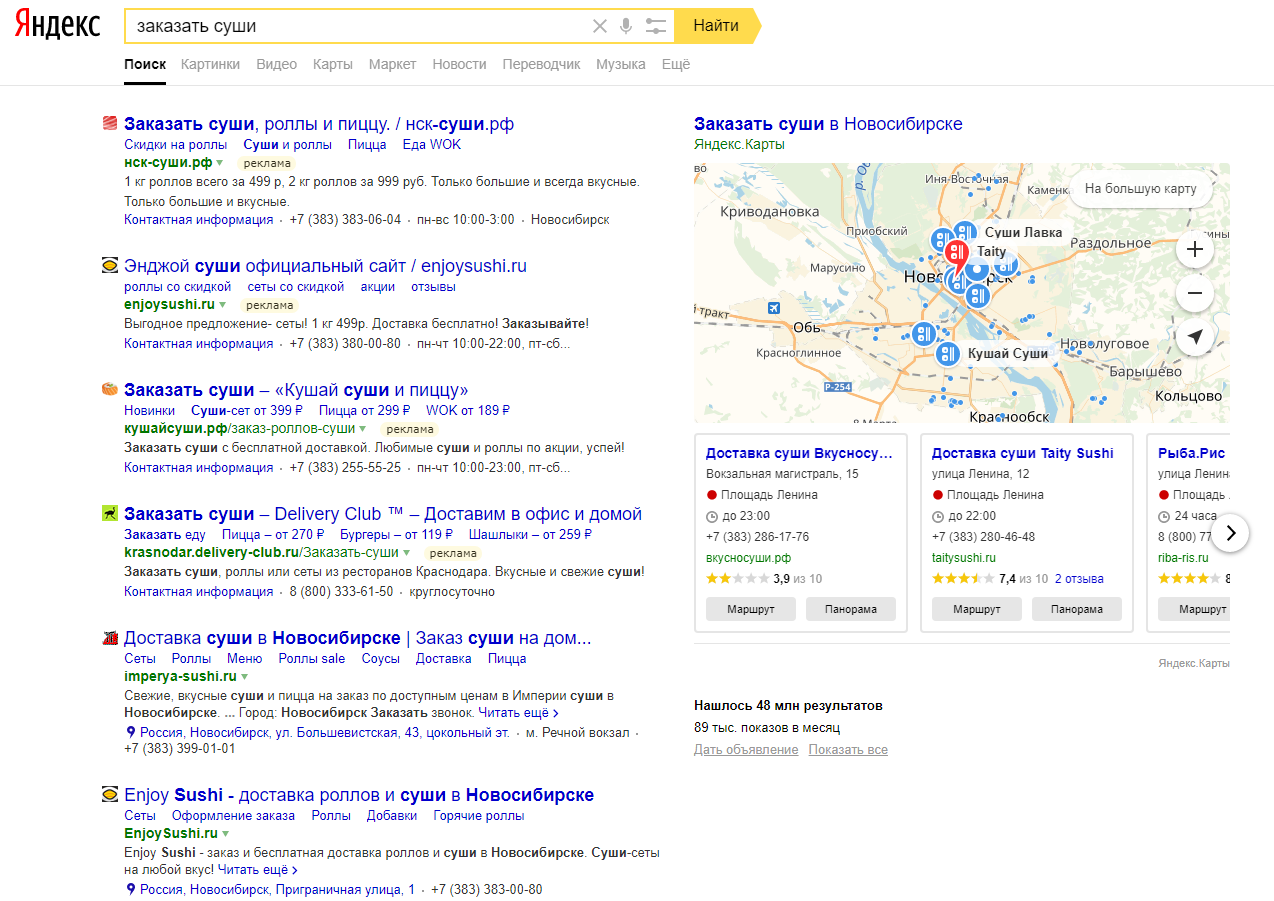Viewport: 1274px width, 901px height.
Task: Click the Найти search button
Action: [716, 26]
